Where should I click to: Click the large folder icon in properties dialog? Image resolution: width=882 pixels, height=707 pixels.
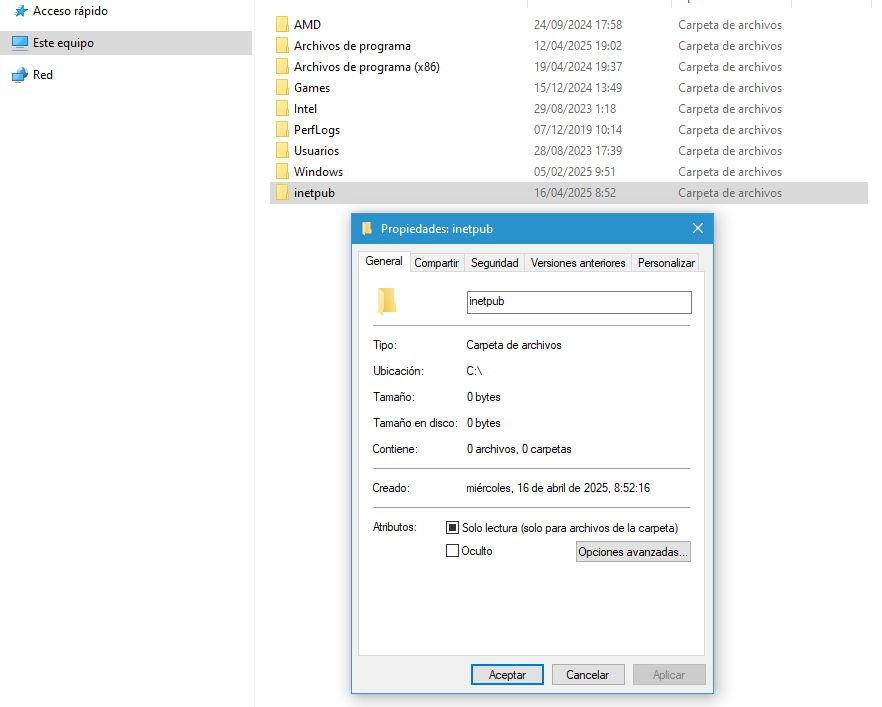pyautogui.click(x=386, y=301)
